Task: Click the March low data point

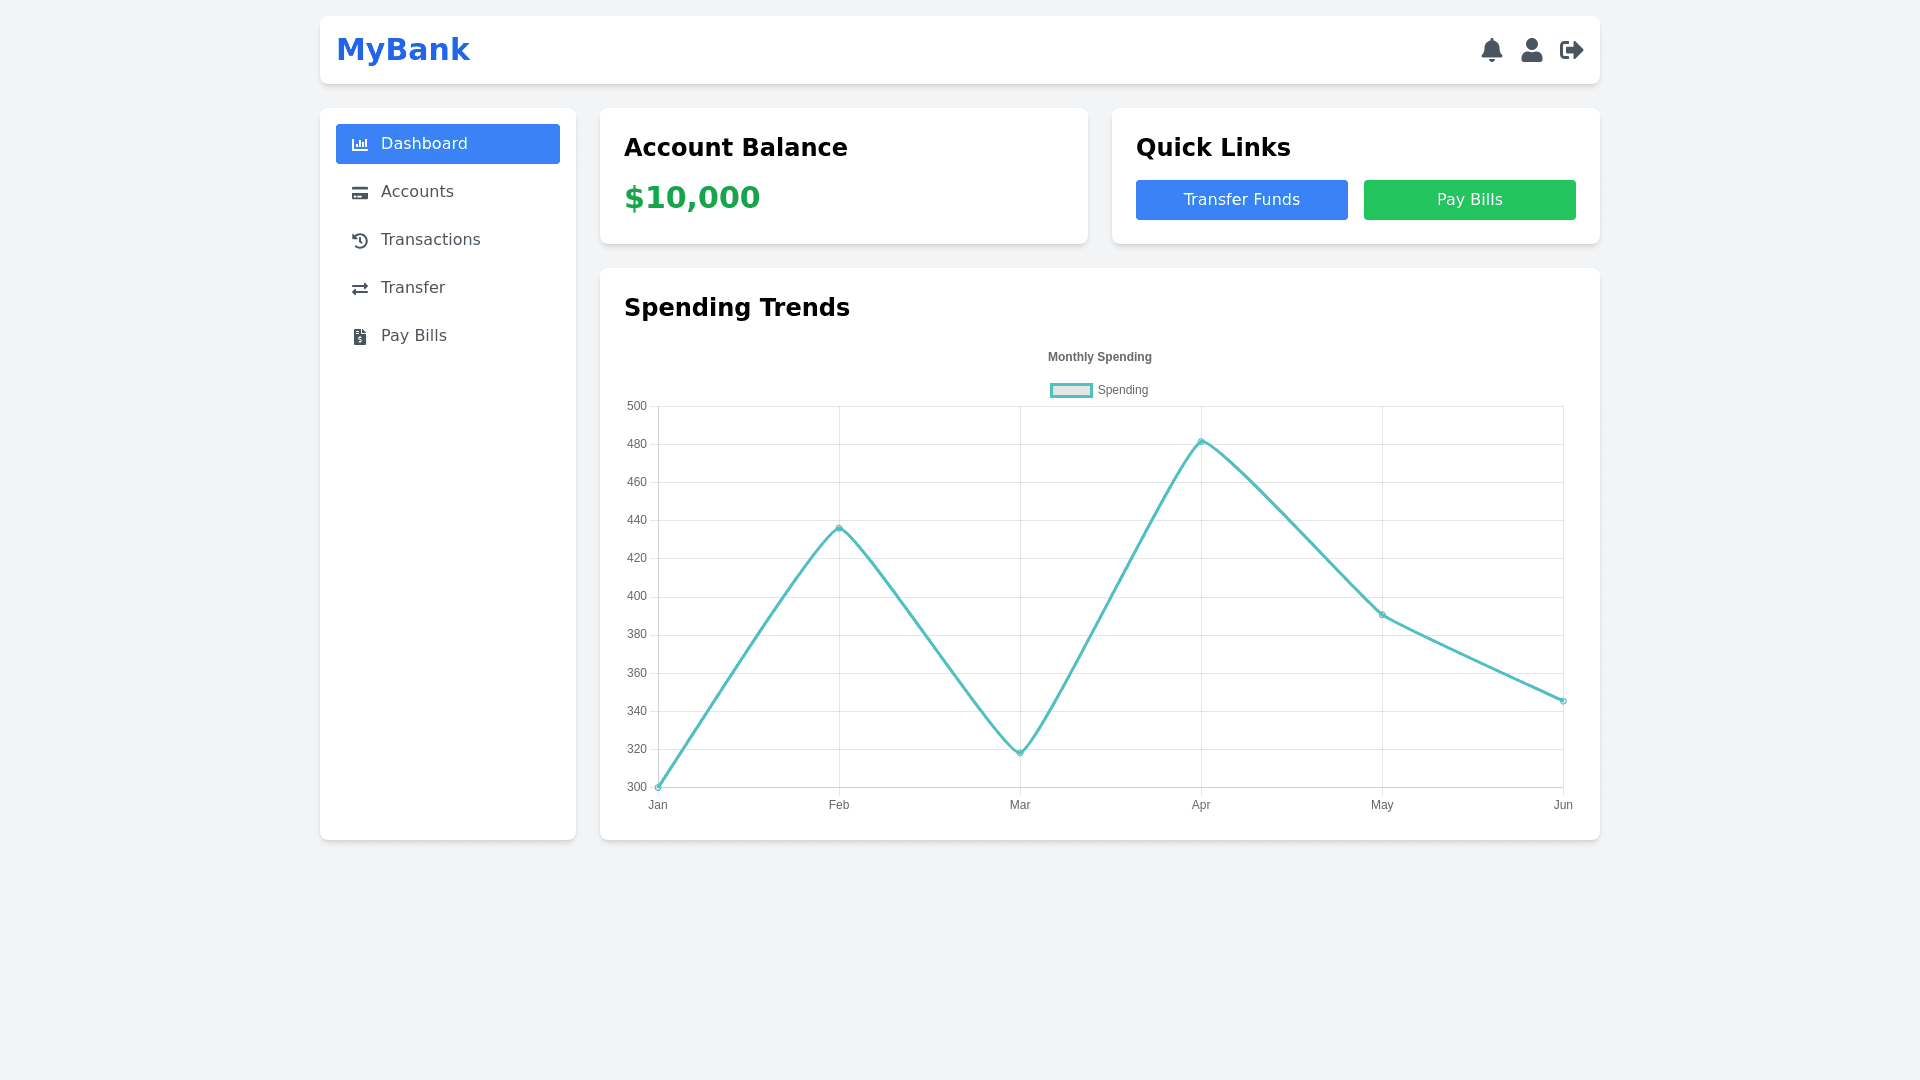Action: (x=1020, y=753)
